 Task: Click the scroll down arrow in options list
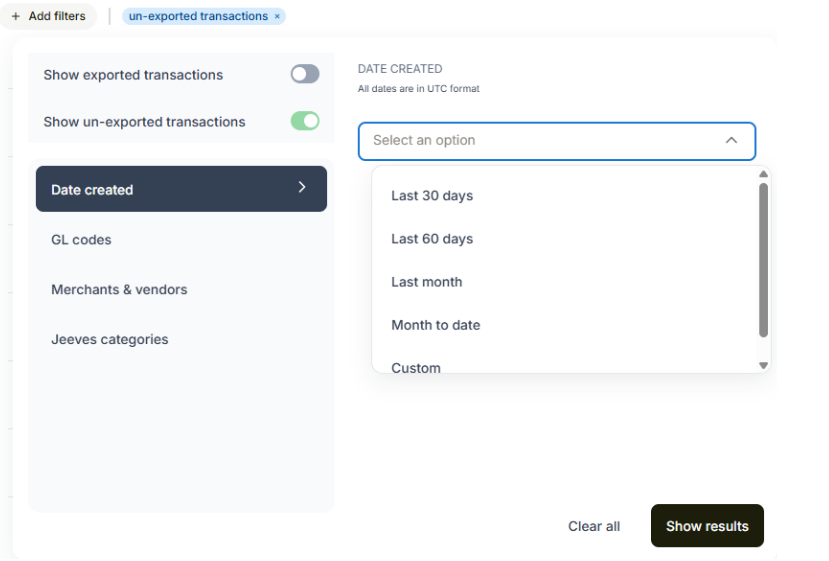point(763,366)
